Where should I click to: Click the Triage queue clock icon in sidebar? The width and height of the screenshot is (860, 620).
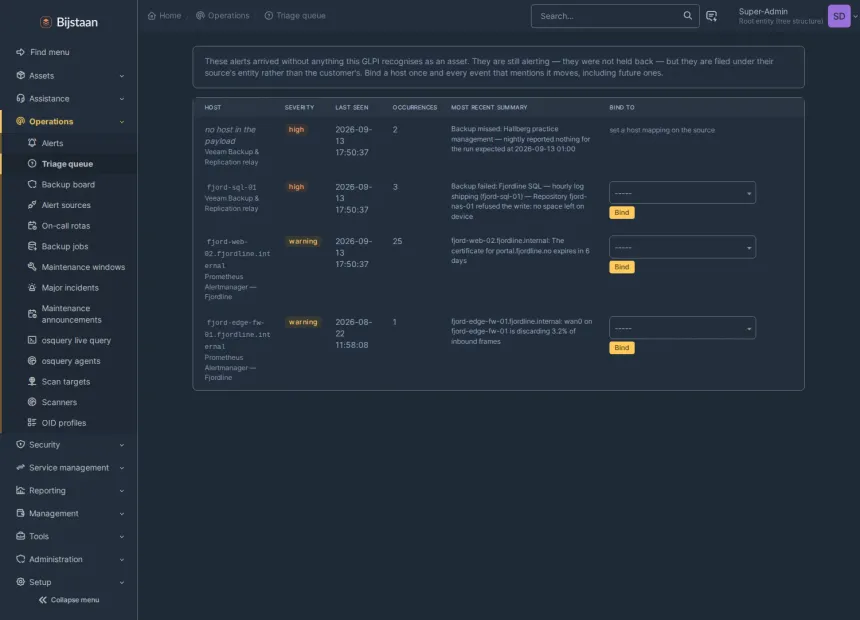tap(32, 164)
